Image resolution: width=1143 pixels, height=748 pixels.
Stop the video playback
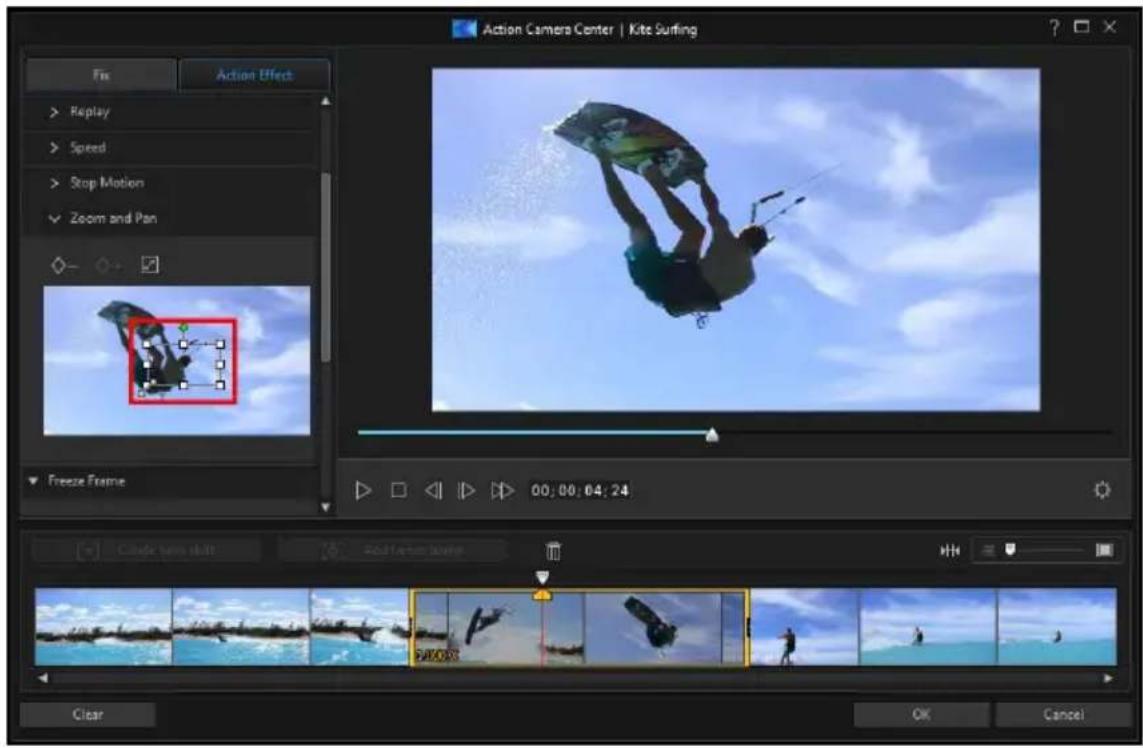click(399, 491)
